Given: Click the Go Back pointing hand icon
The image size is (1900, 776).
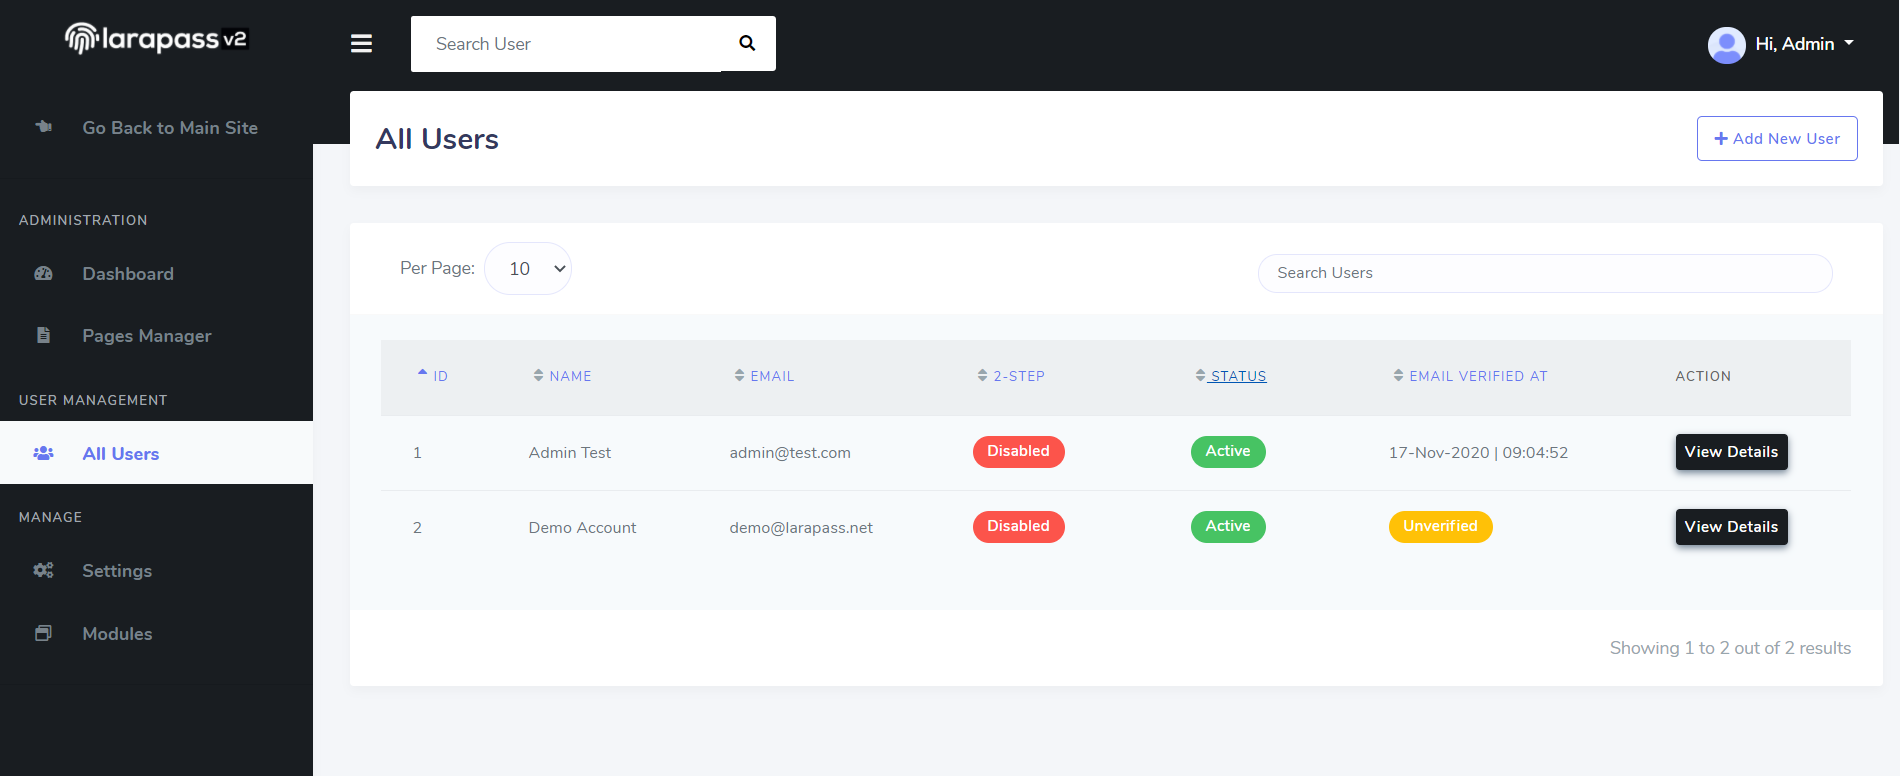Looking at the screenshot, I should pos(43,127).
